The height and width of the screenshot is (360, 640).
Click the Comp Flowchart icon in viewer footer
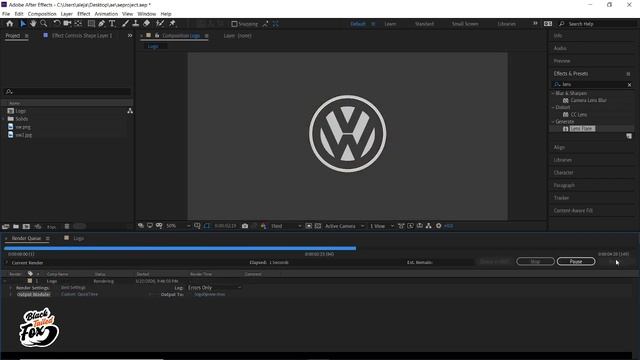coord(429,226)
